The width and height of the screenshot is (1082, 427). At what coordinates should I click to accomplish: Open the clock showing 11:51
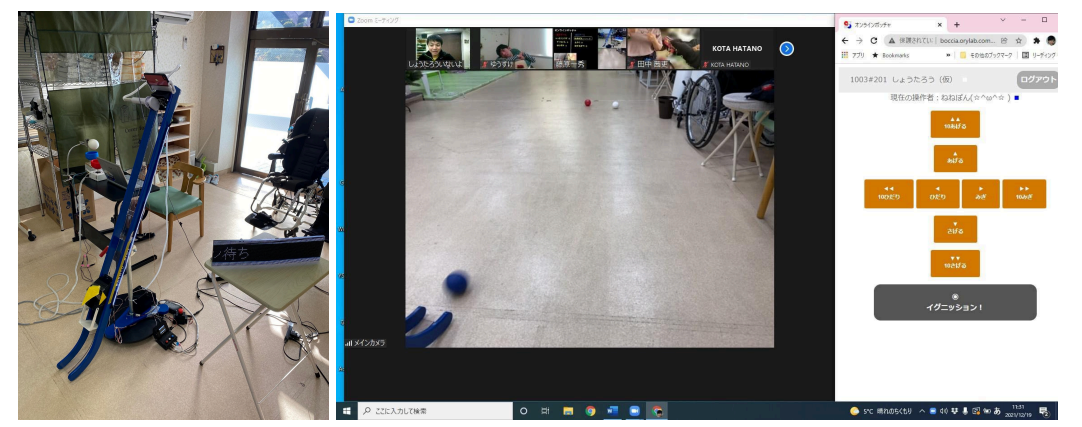1020,411
